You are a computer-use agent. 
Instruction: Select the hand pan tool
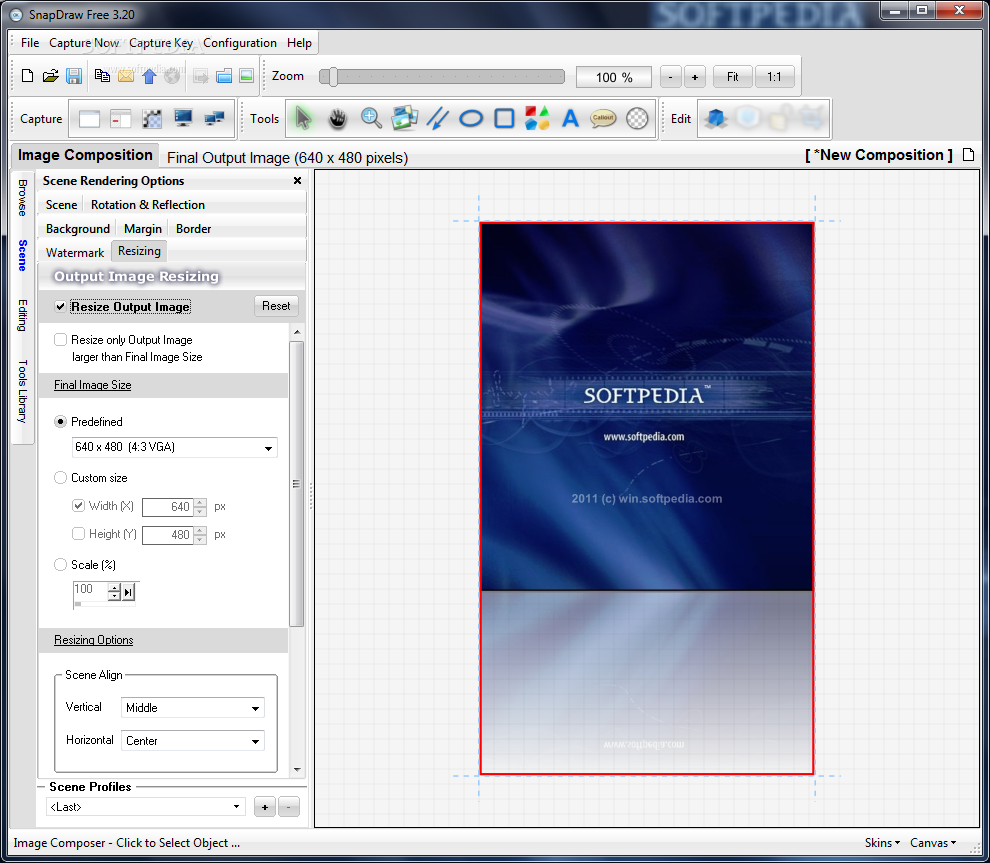coord(338,118)
